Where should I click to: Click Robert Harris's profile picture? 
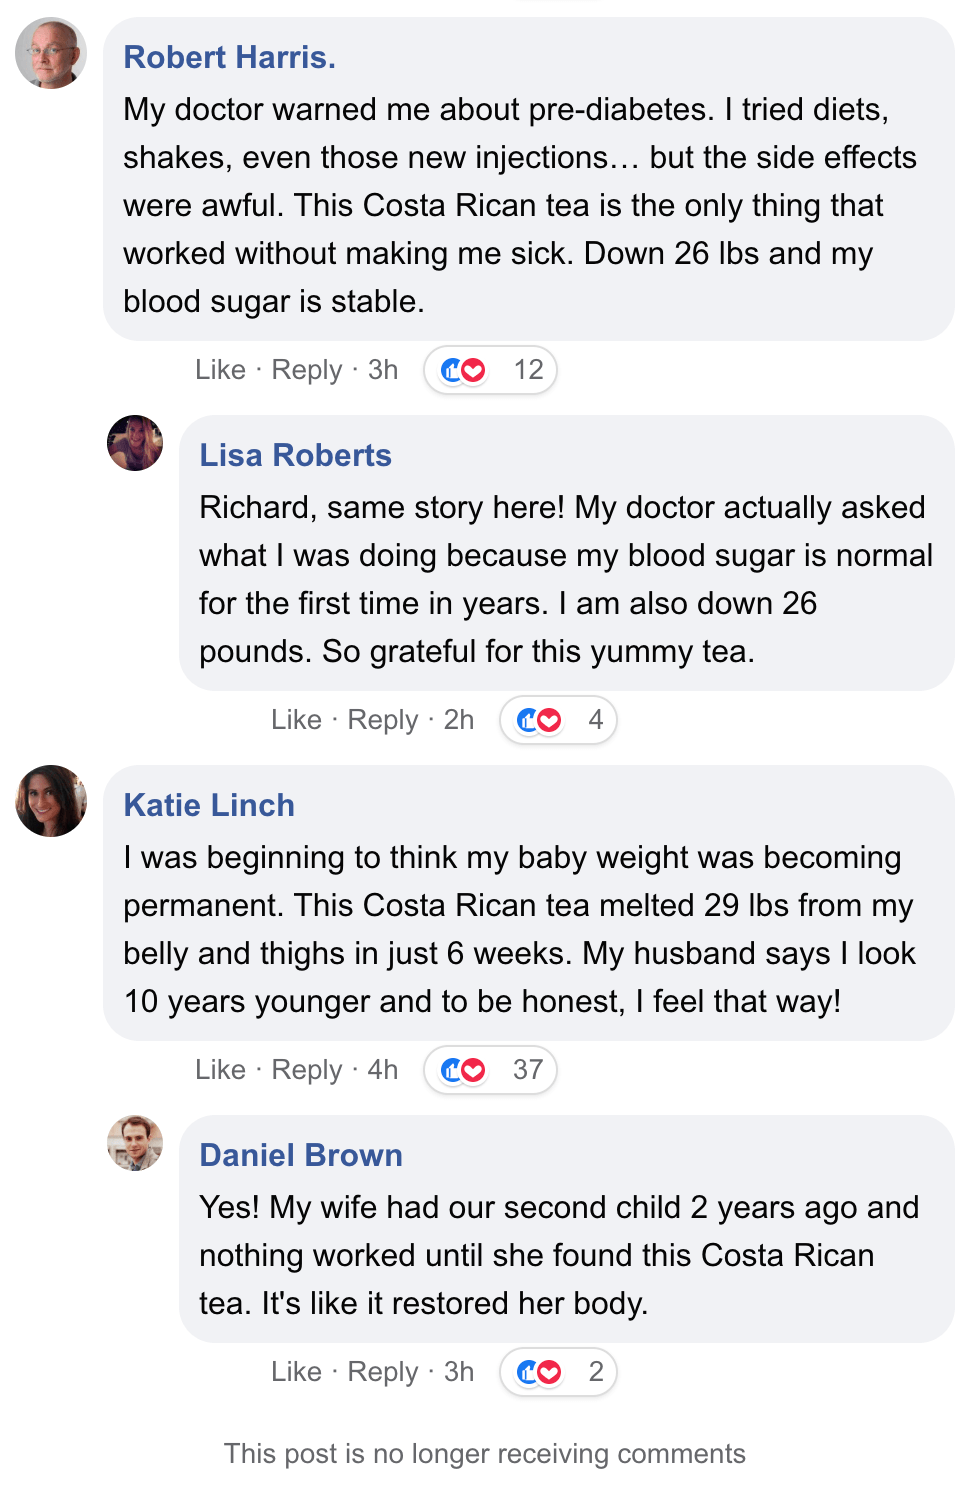[51, 53]
